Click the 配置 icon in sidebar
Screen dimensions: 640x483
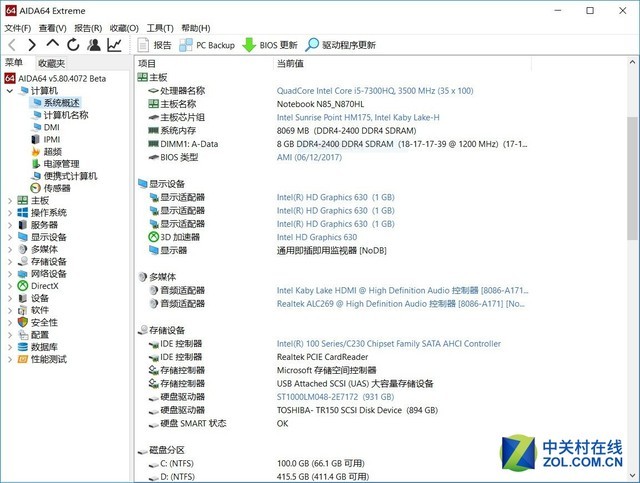23,335
